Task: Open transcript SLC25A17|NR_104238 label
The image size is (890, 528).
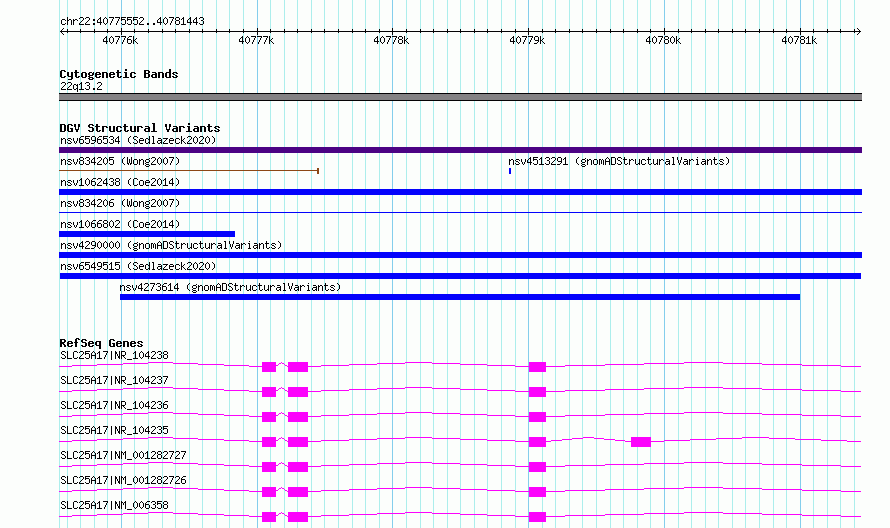Action: point(114,355)
